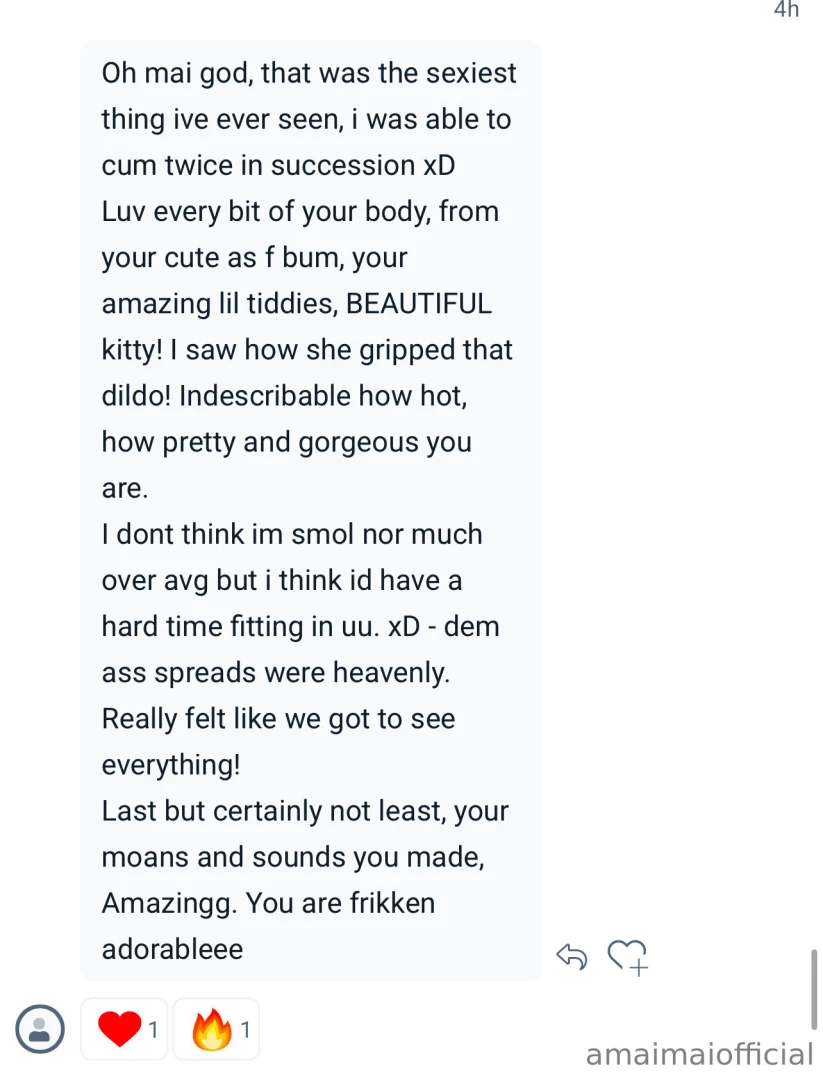Click the short line reading "are."
Screen dimensions: 823x1080
(124, 488)
